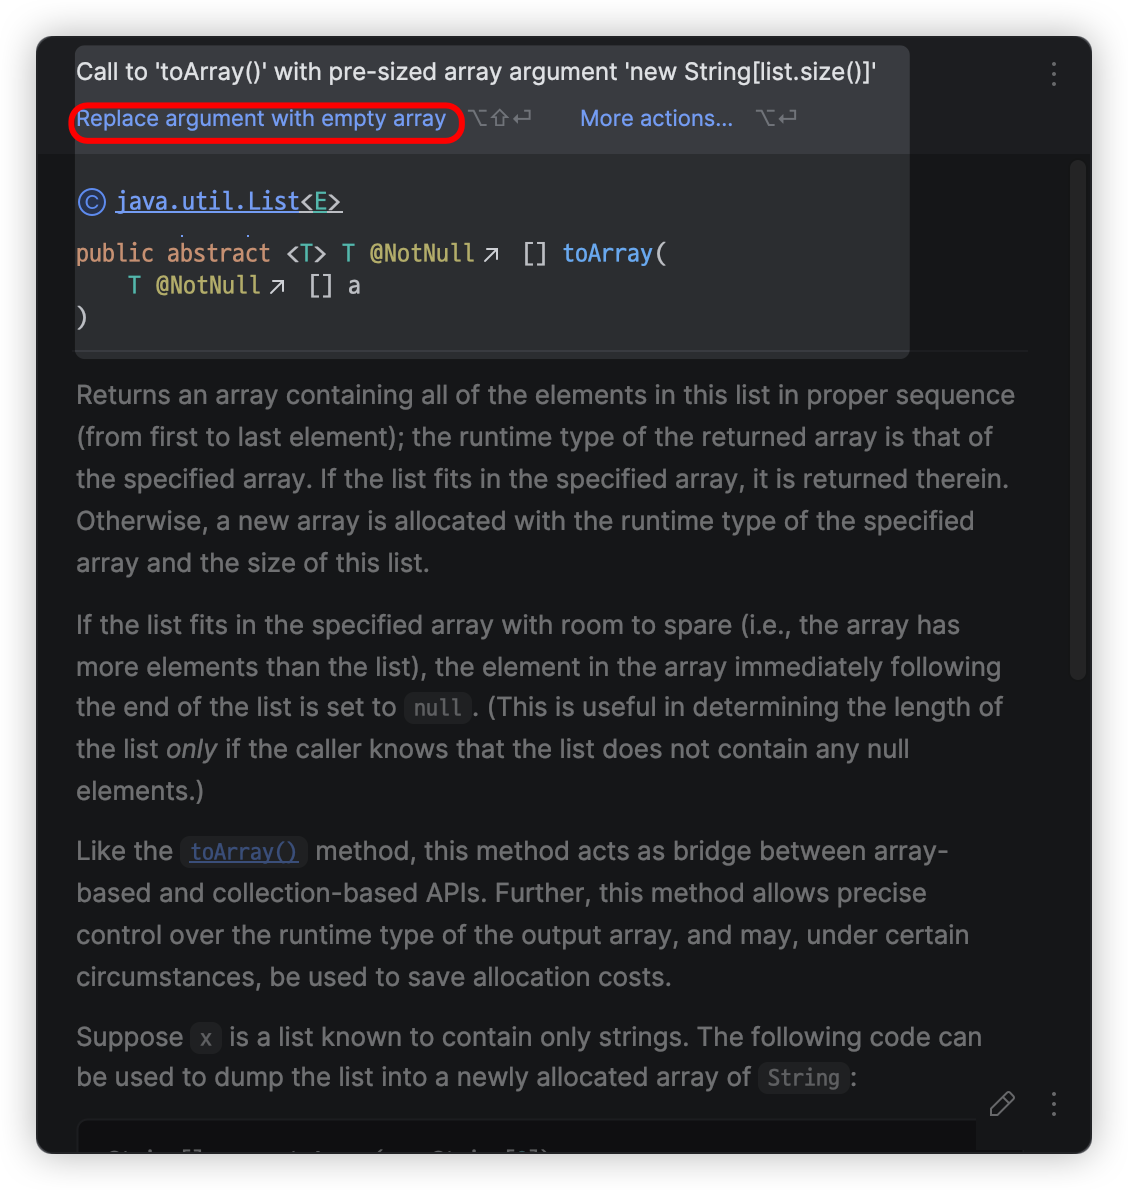
Task: Open the kebab menu at the popup's top right
Action: (1053, 73)
